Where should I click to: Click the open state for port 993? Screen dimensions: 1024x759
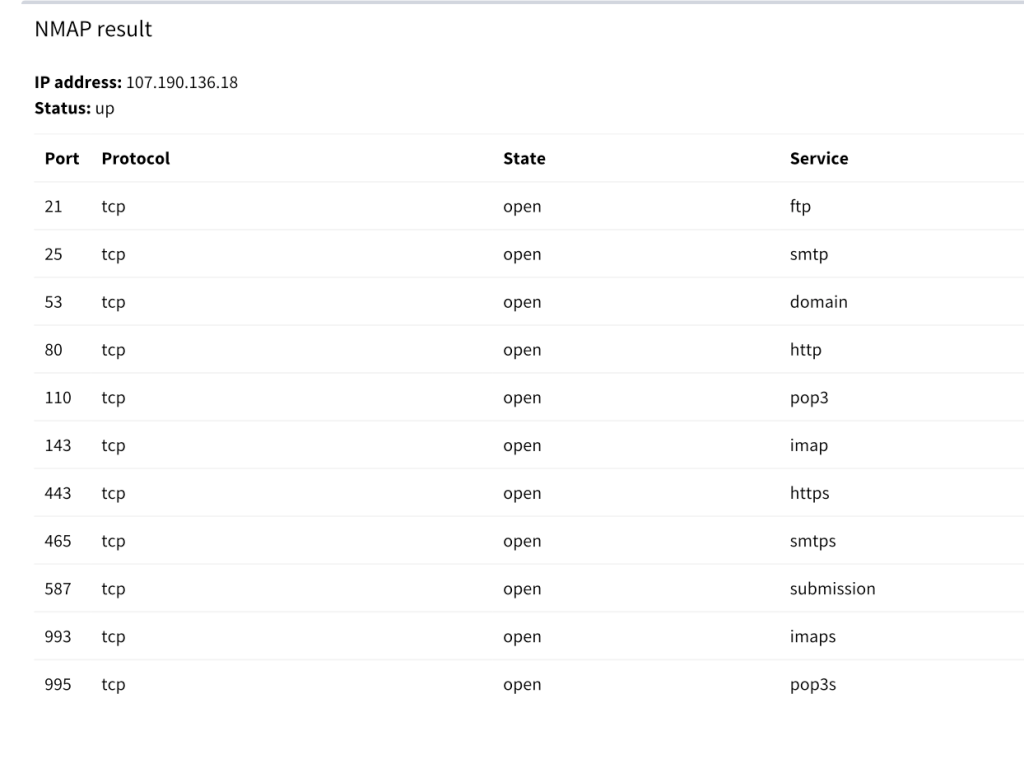(x=522, y=637)
